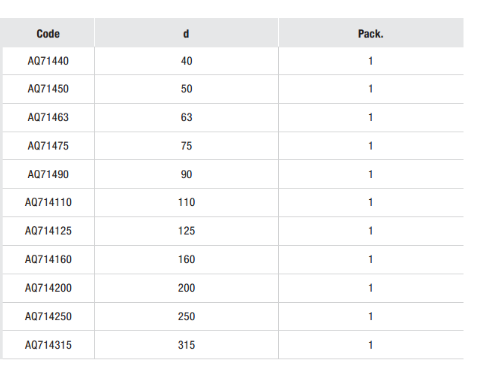Click the diameter value 200

pyautogui.click(x=186, y=288)
